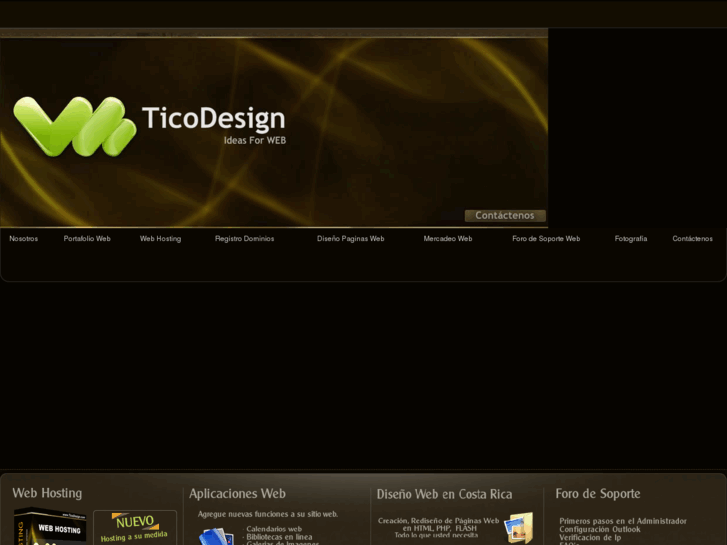727x545 pixels.
Task: Select Mercadeo Web menu item
Action: click(448, 239)
